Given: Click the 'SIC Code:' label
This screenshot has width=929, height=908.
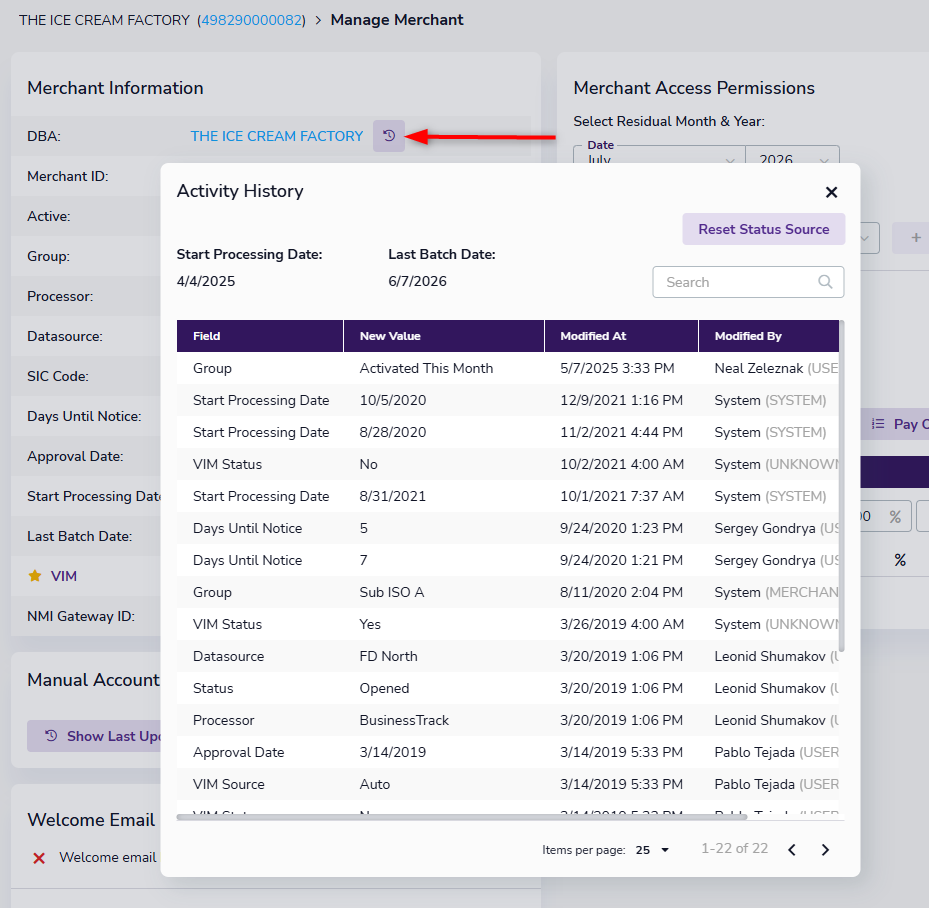Looking at the screenshot, I should (x=58, y=376).
